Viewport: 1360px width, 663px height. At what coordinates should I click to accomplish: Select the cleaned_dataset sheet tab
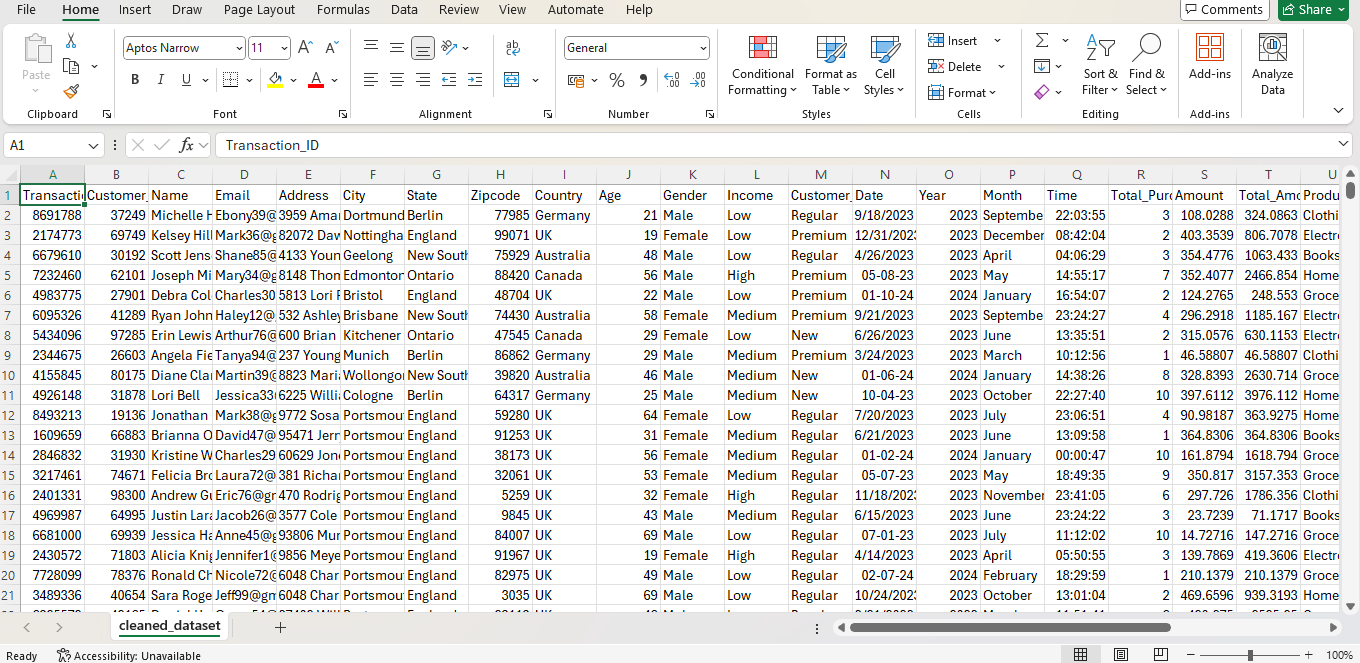click(169, 626)
